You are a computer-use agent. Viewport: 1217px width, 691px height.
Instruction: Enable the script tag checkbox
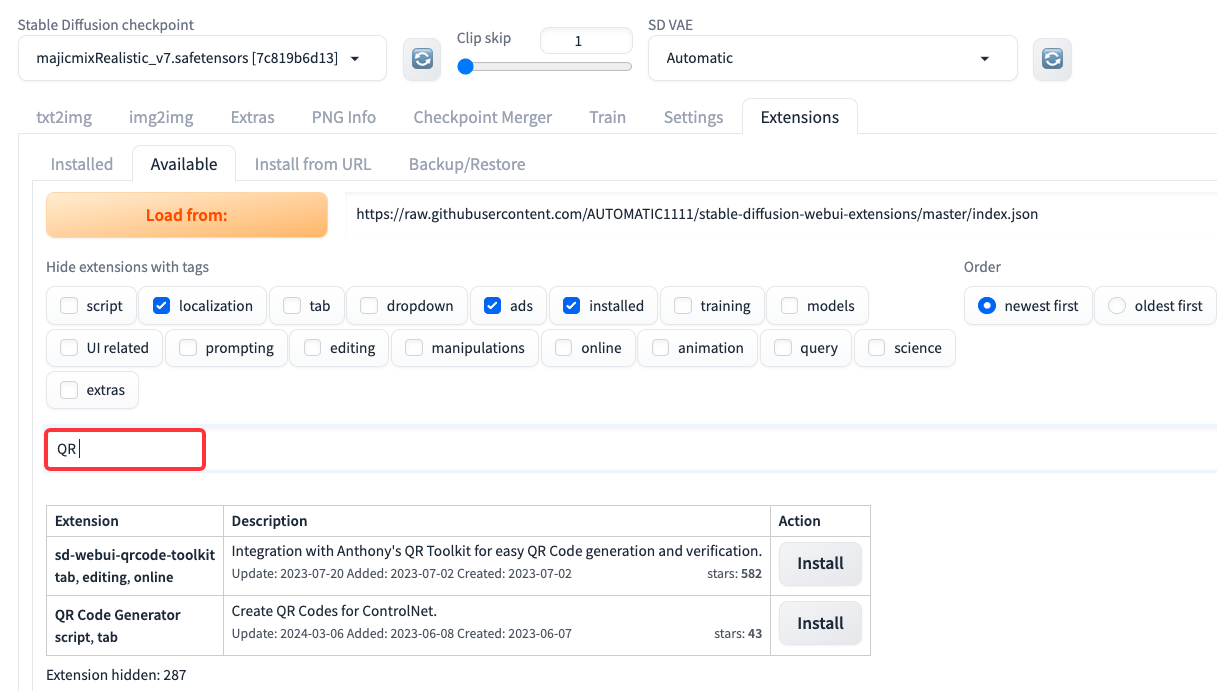click(x=69, y=306)
